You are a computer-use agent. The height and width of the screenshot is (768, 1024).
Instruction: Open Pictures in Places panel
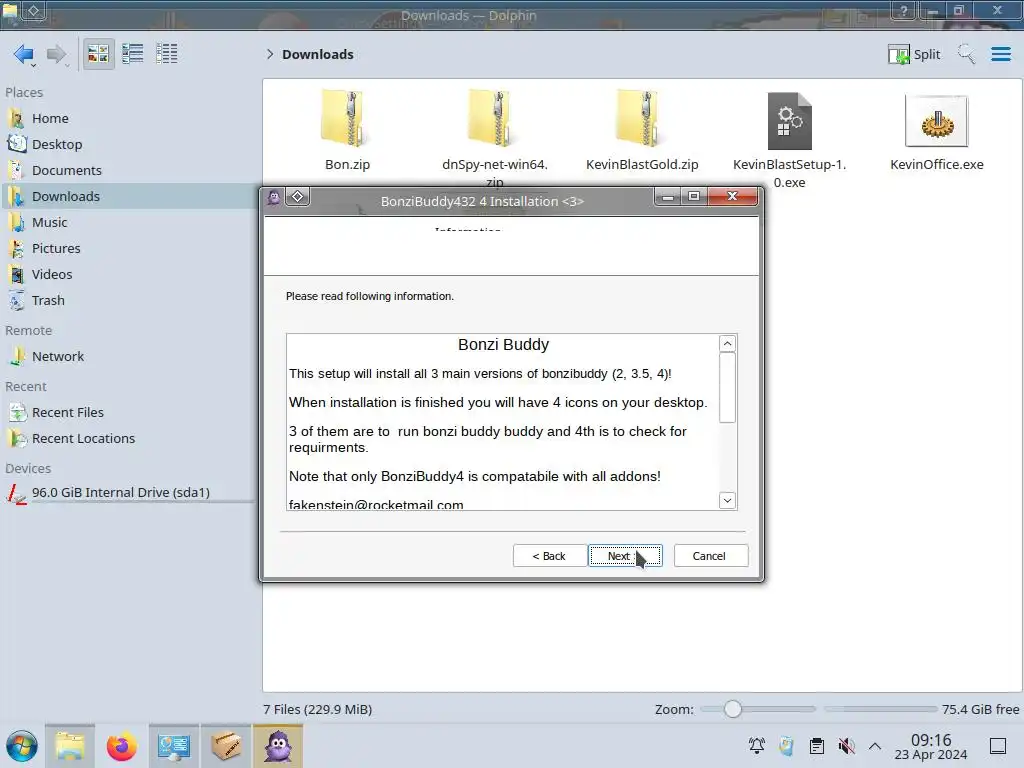tap(127, 249)
